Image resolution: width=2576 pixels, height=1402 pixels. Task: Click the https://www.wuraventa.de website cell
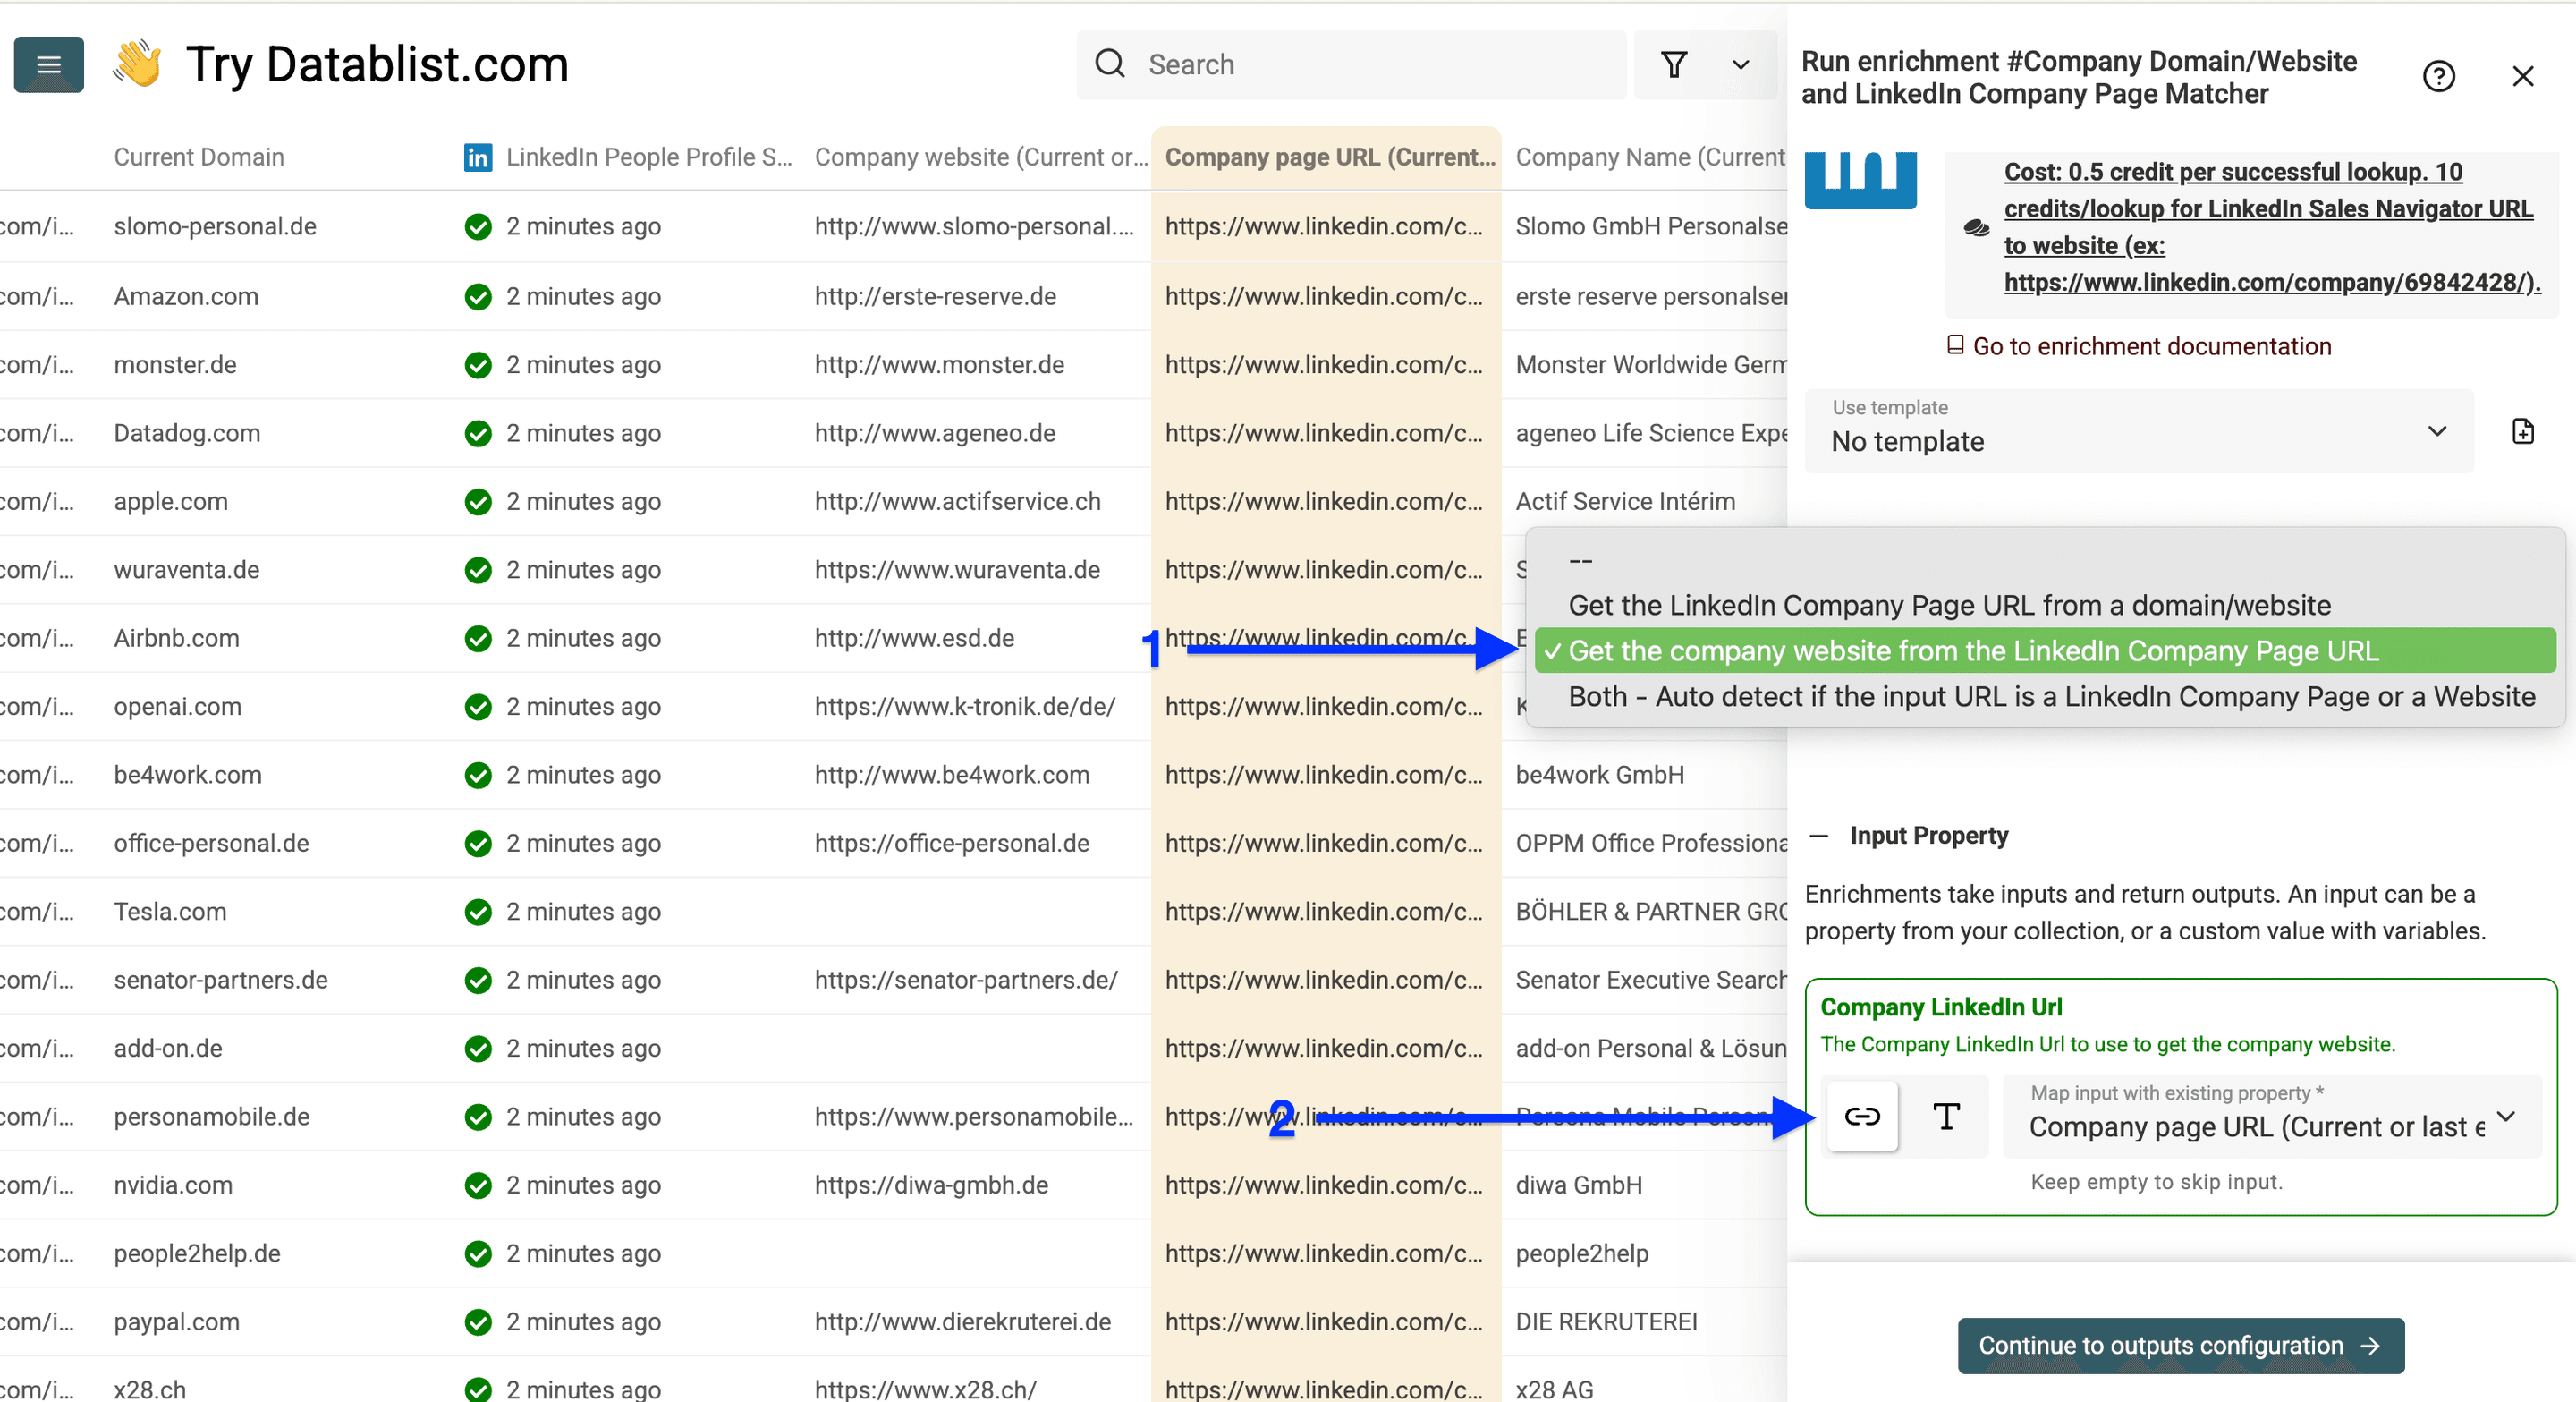[x=957, y=570]
